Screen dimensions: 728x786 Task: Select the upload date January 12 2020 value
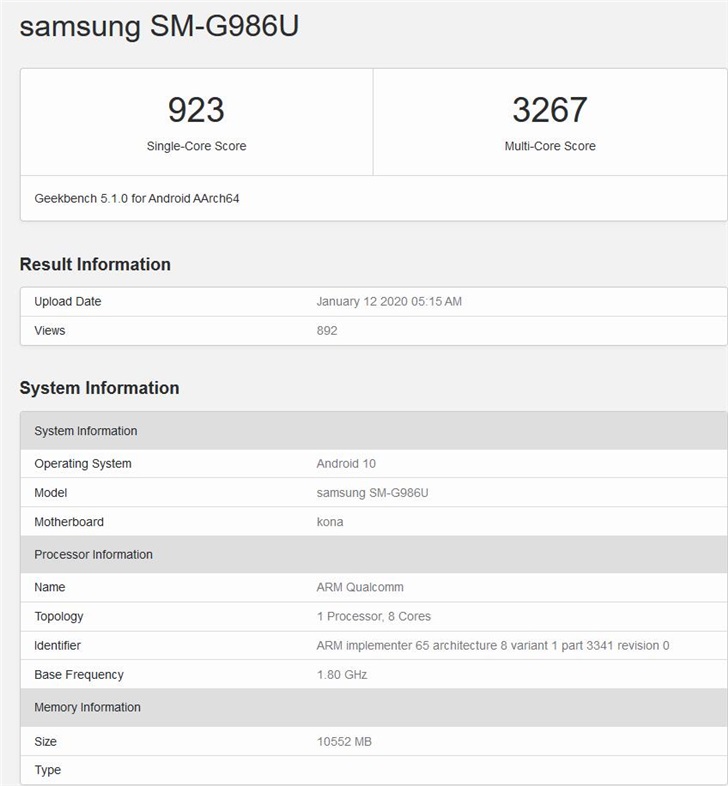coord(389,301)
